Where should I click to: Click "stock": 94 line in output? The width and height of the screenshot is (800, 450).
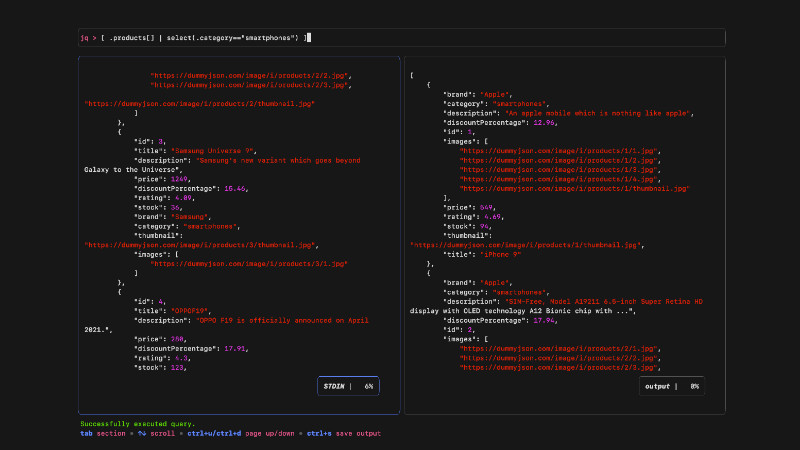tap(467, 227)
